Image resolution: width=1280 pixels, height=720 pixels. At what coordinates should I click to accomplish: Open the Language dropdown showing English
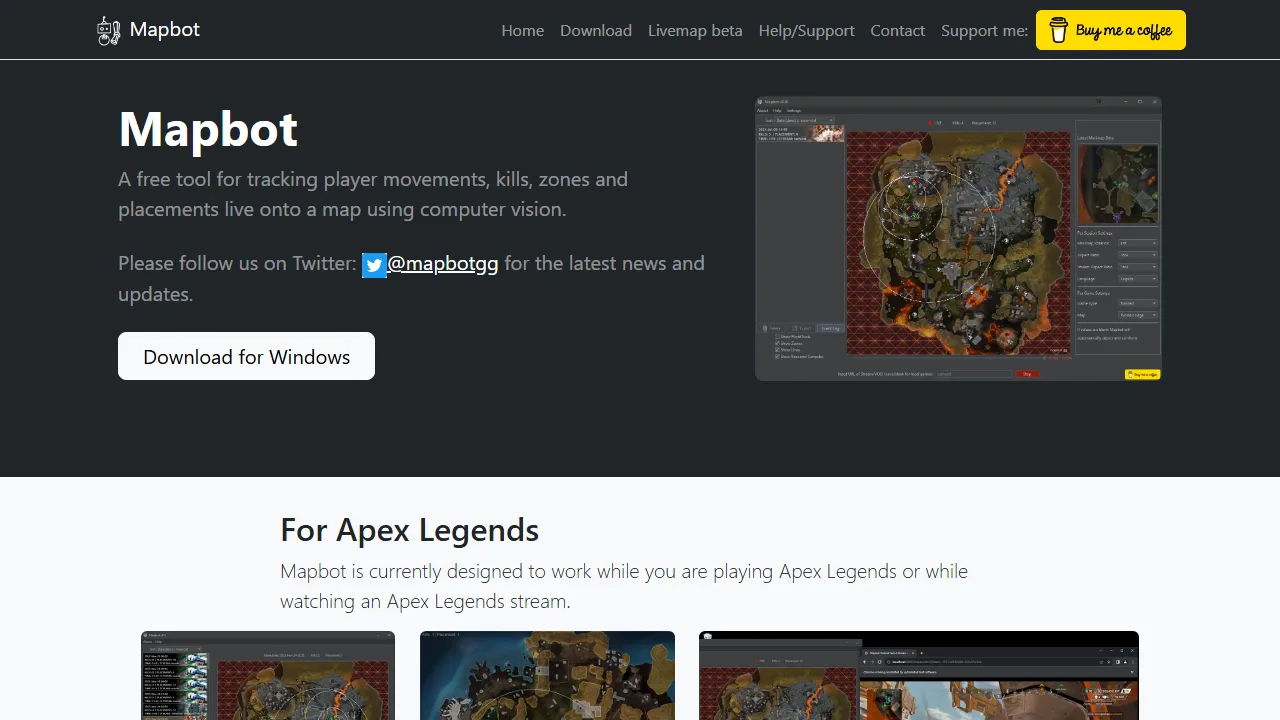point(1137,279)
